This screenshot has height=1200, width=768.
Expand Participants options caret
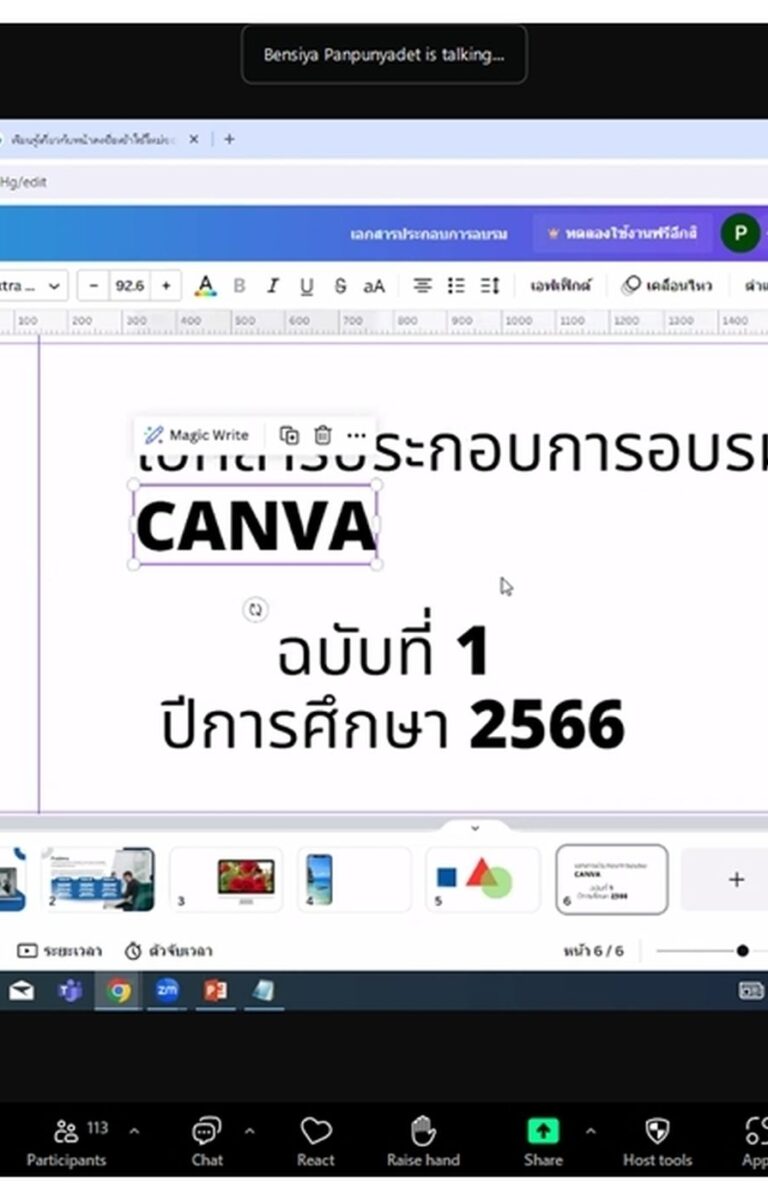pyautogui.click(x=134, y=1132)
